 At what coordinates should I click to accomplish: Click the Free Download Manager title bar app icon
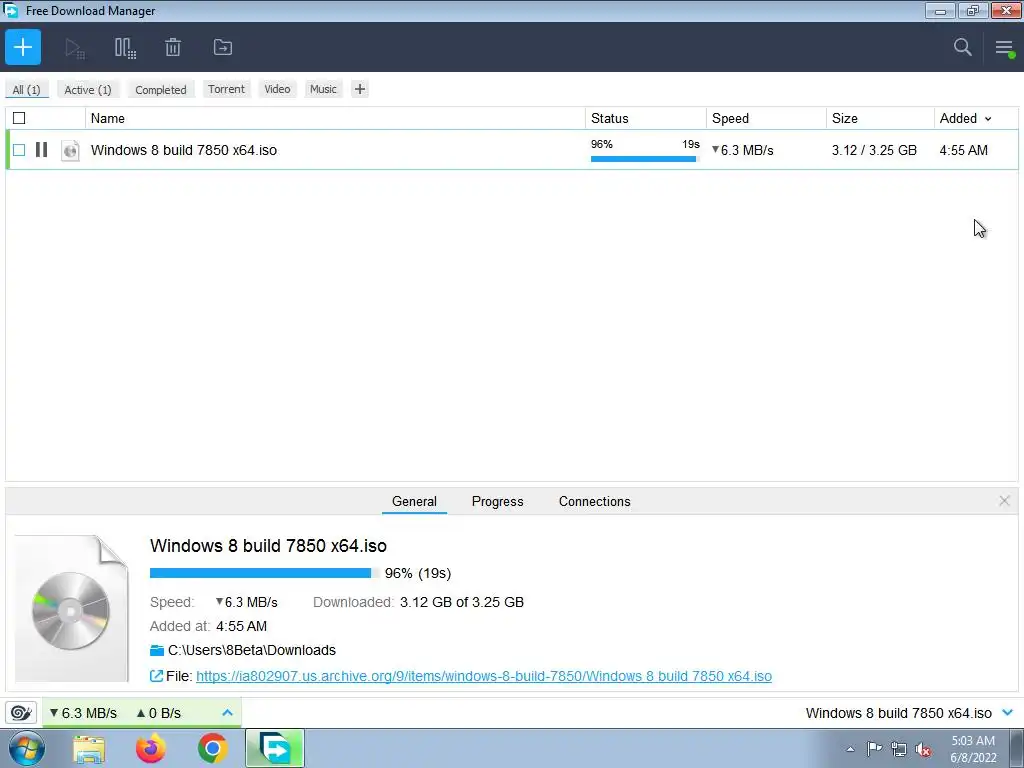[10, 10]
